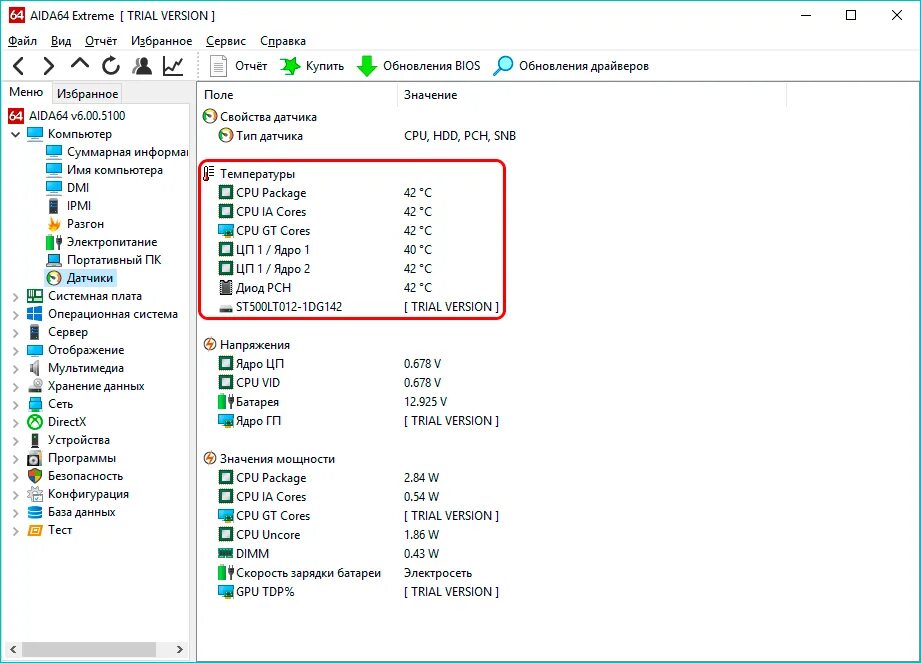Click the Батарея voltage row value 12.925 V
Viewport: 921px width, 663px height.
tap(425, 402)
